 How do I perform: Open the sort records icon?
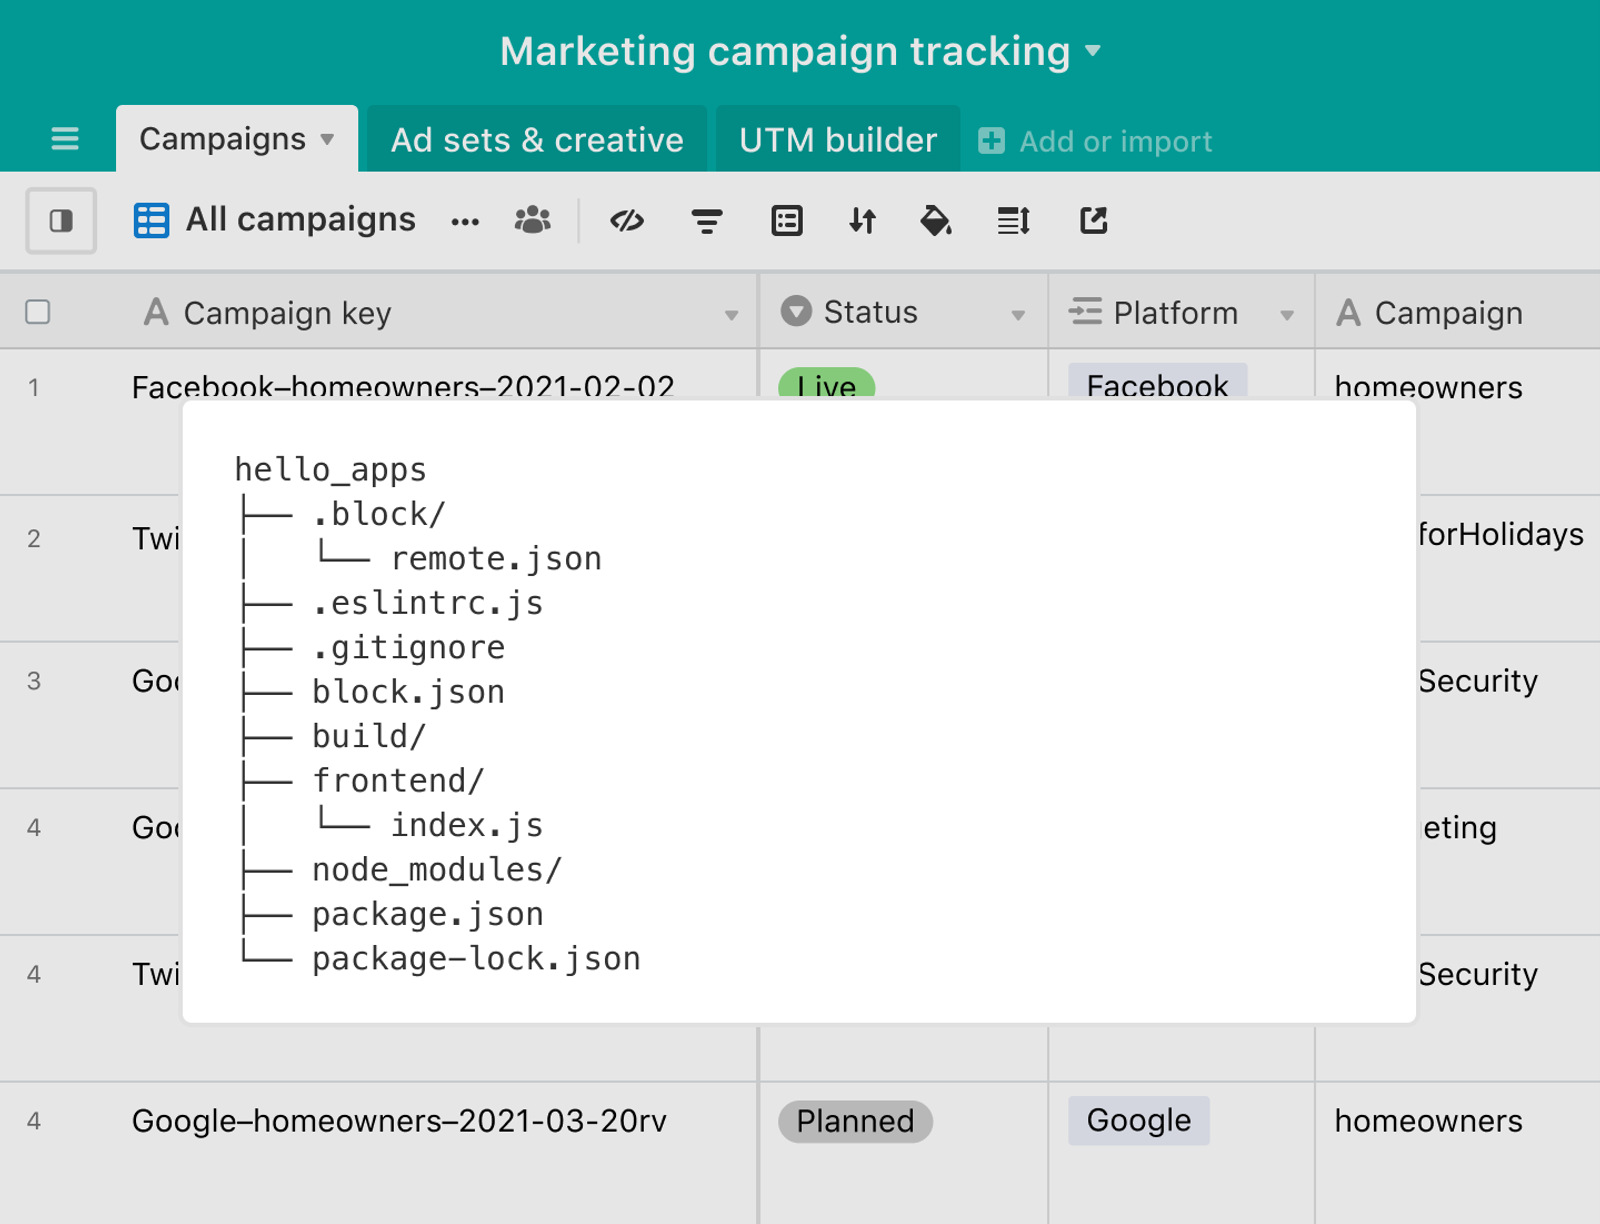(x=862, y=220)
